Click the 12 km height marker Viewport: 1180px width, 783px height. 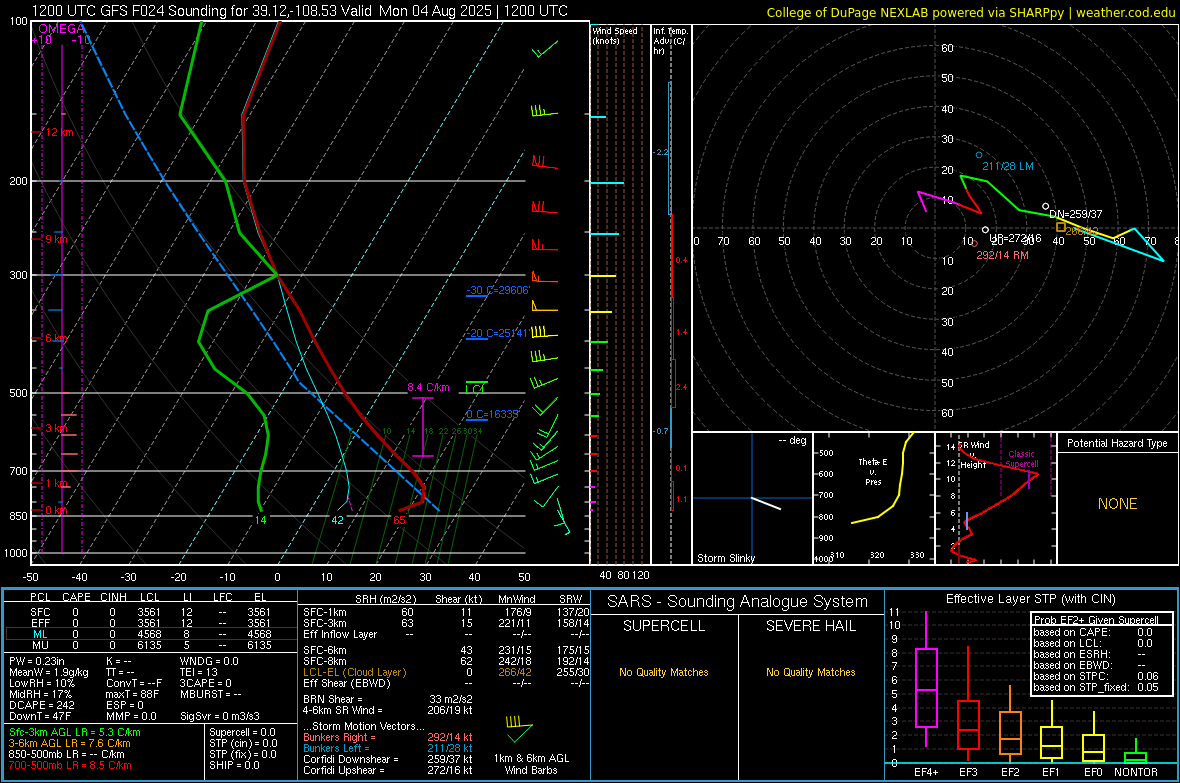pyautogui.click(x=58, y=132)
